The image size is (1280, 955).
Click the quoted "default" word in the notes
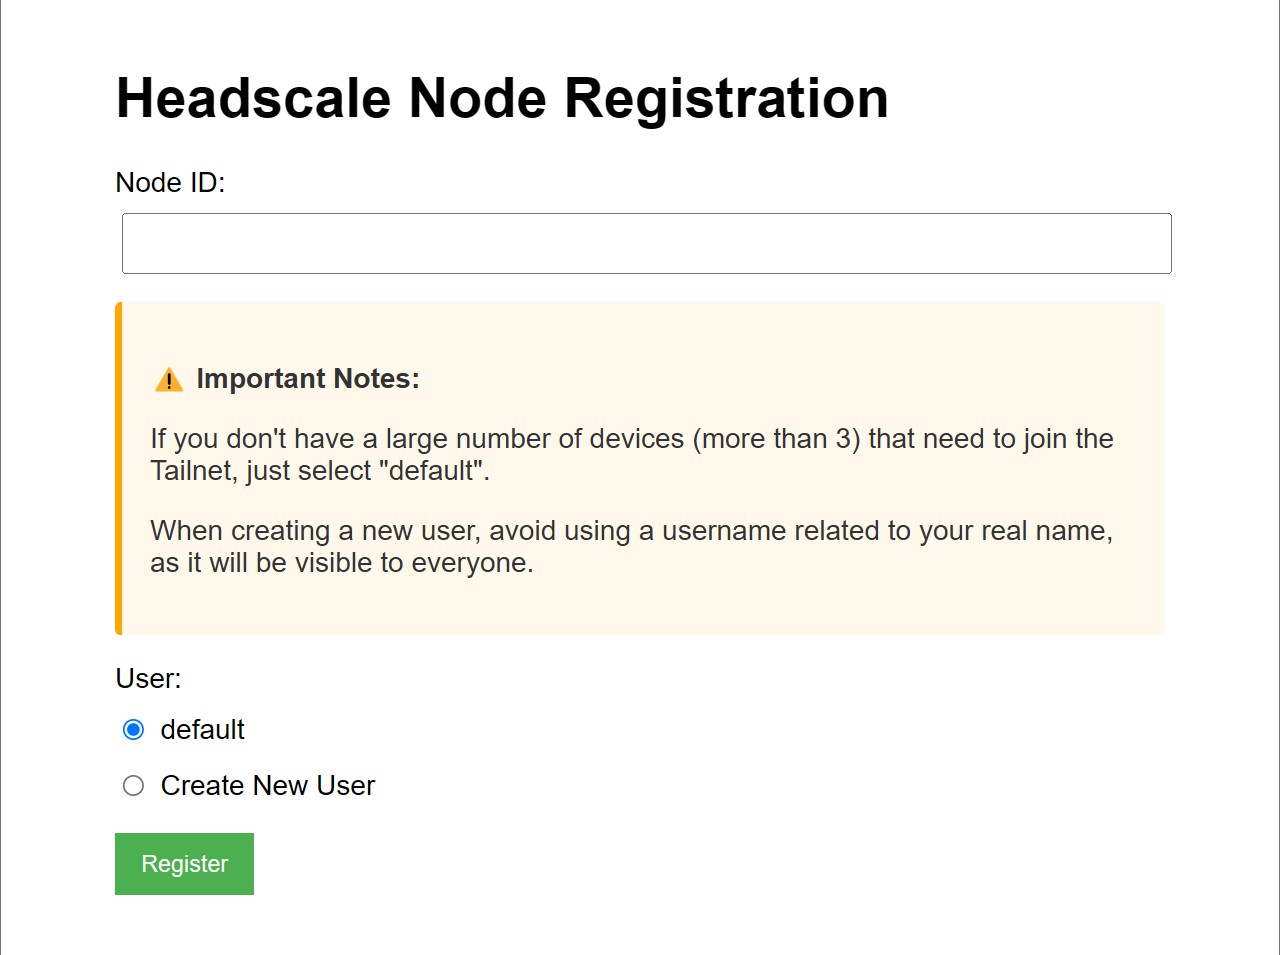point(432,470)
